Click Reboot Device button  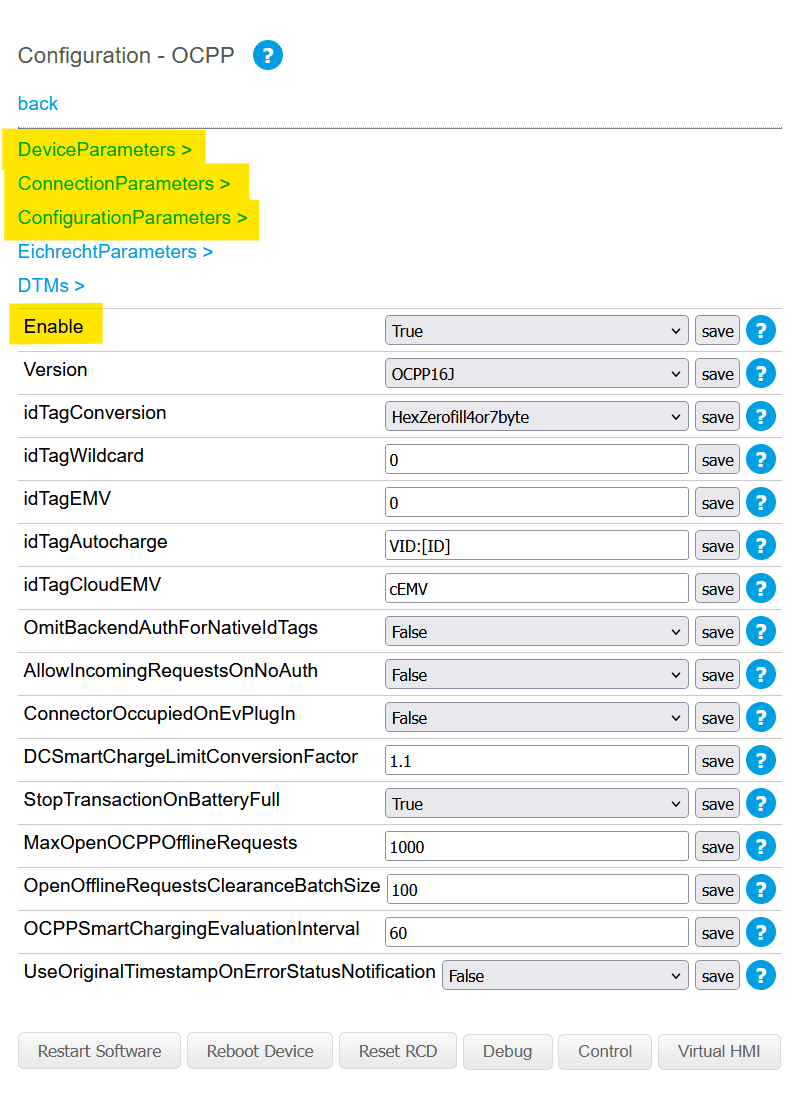[x=260, y=1051]
